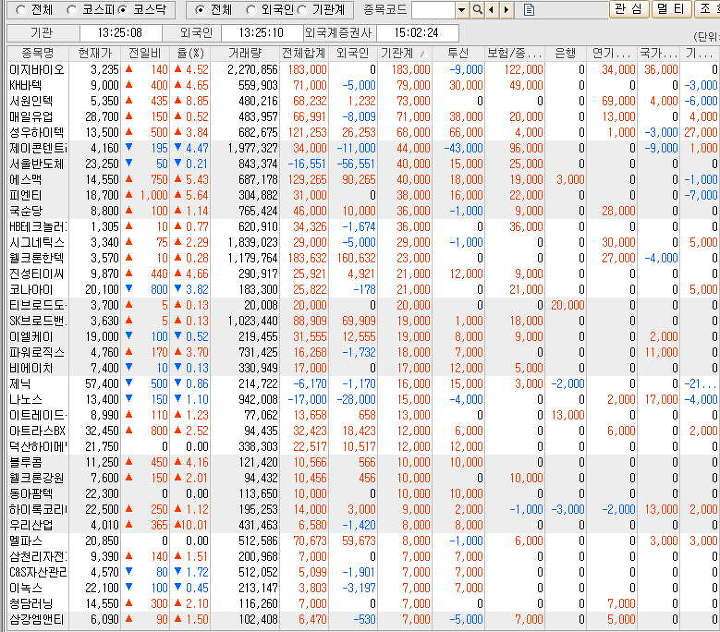Select the 멜파스 stock row
The width and height of the screenshot is (720, 632).
click(363, 541)
